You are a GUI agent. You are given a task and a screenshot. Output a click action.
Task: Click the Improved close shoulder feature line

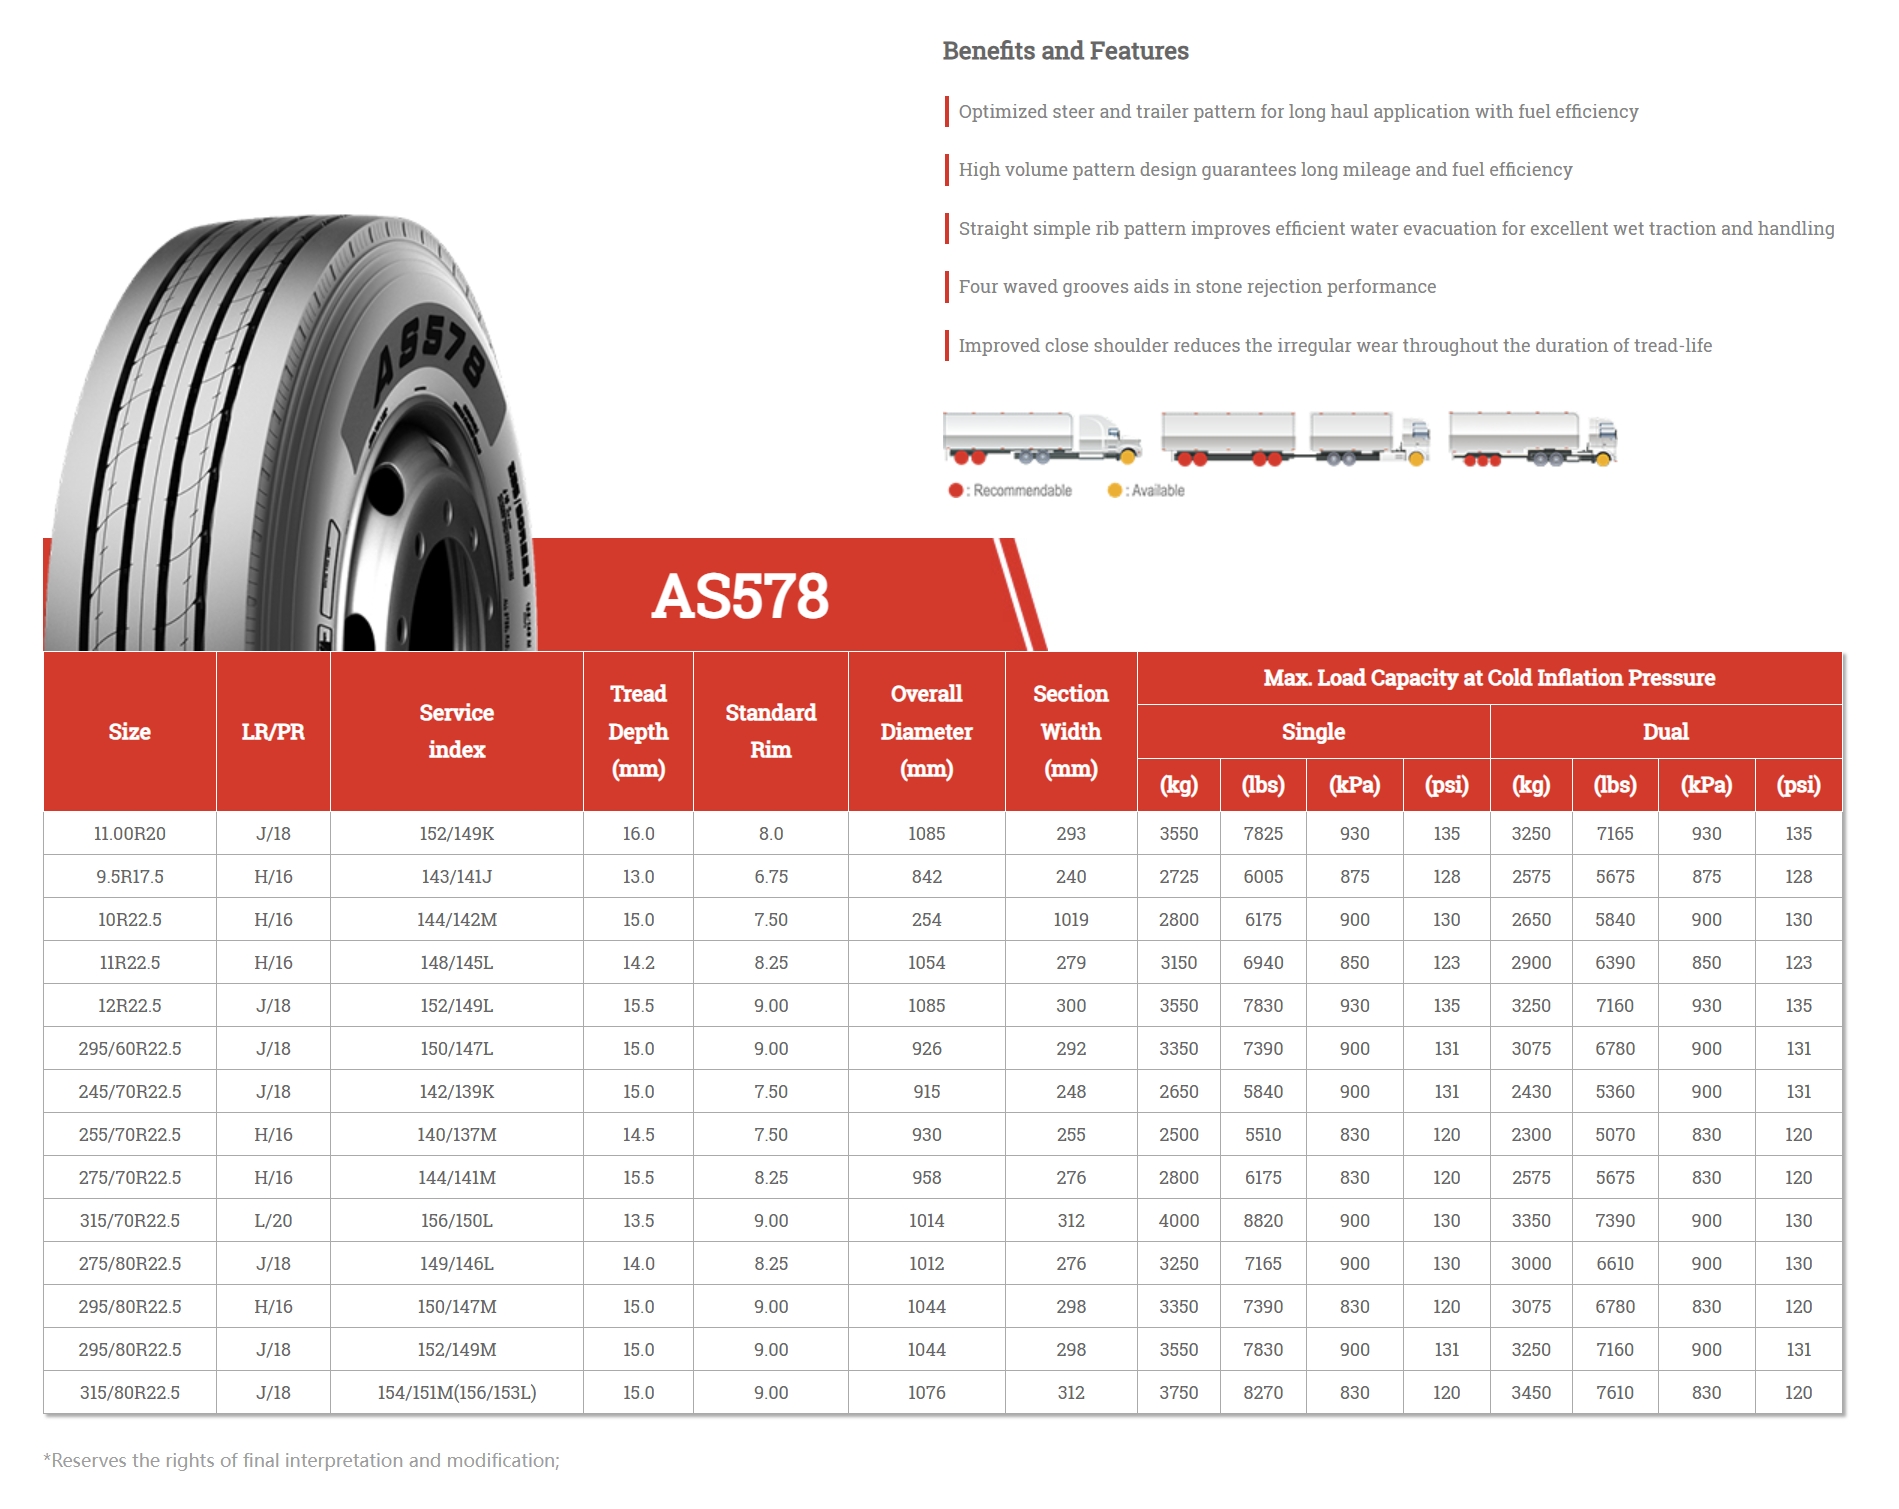(1335, 346)
